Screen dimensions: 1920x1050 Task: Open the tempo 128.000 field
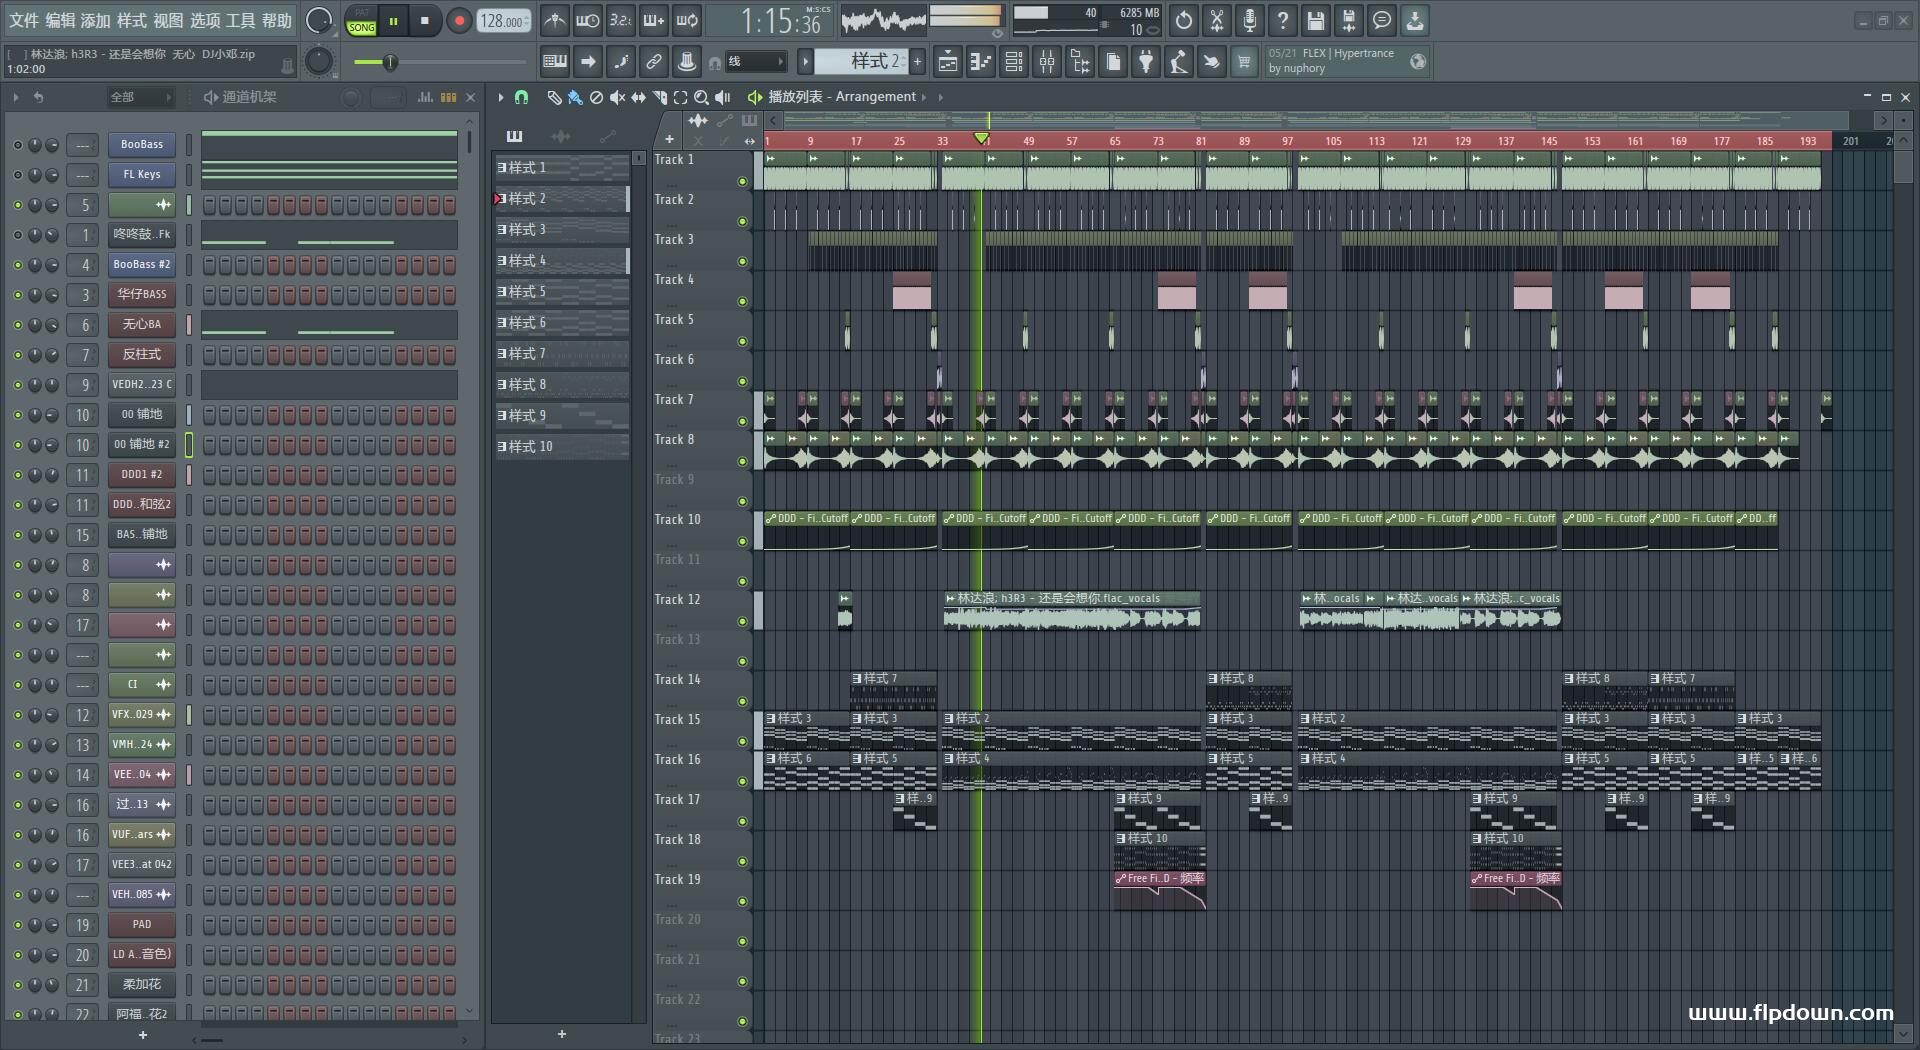(x=503, y=21)
